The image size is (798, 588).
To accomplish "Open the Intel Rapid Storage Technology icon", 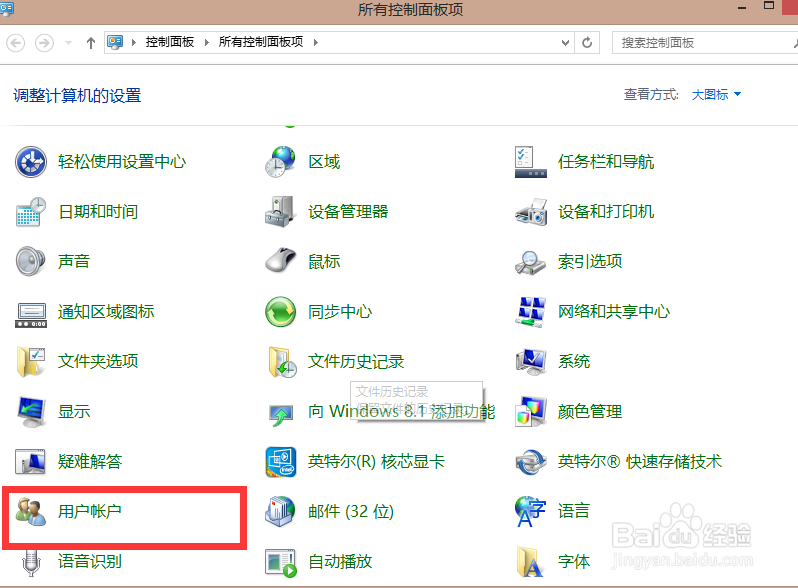I will coord(530,462).
